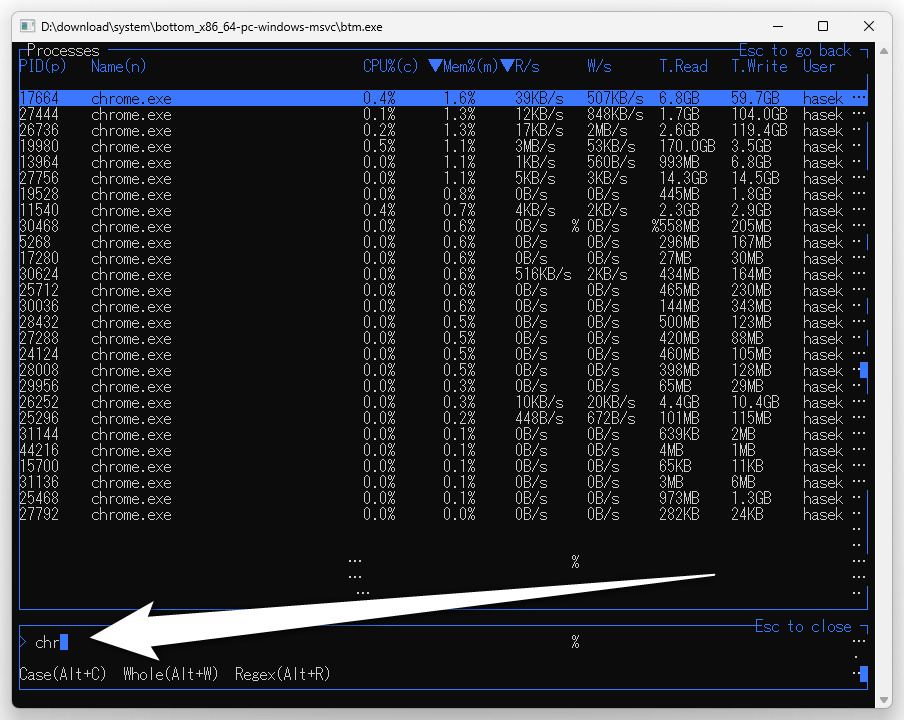Select process row with PID 31136
The height and width of the screenshot is (720, 904).
[x=443, y=482]
